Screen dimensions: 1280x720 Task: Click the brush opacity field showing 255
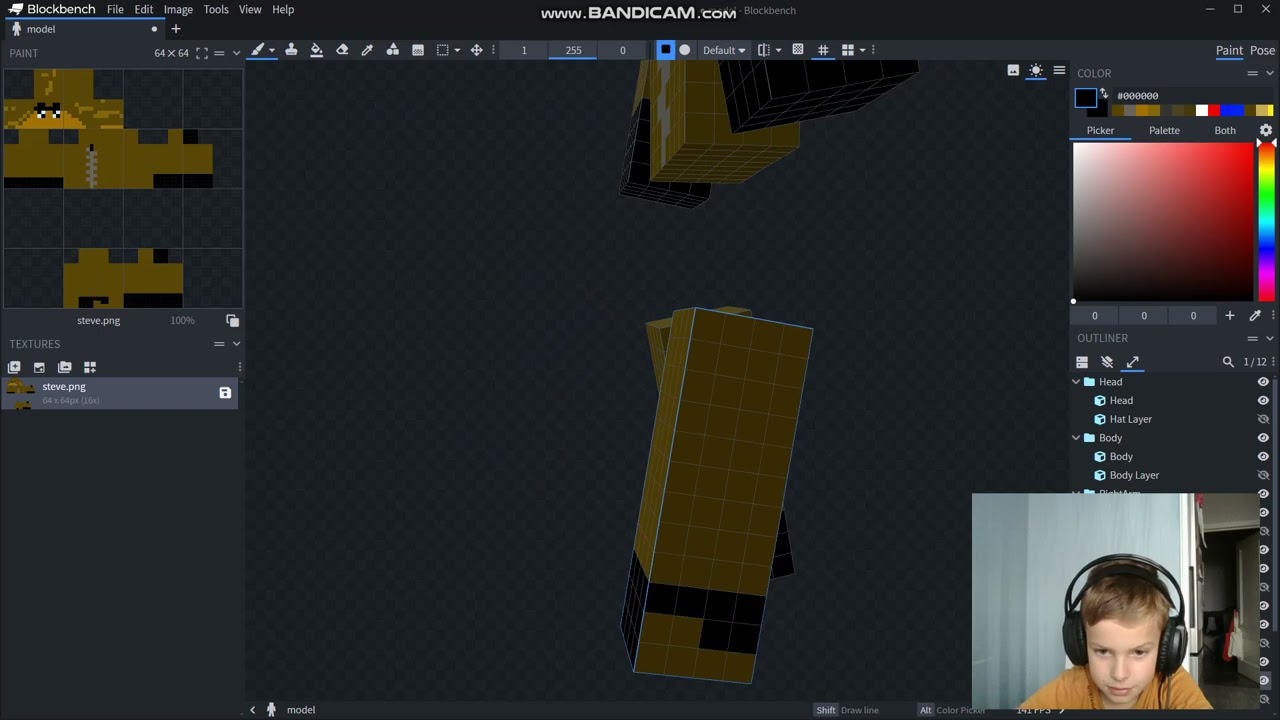pyautogui.click(x=573, y=50)
